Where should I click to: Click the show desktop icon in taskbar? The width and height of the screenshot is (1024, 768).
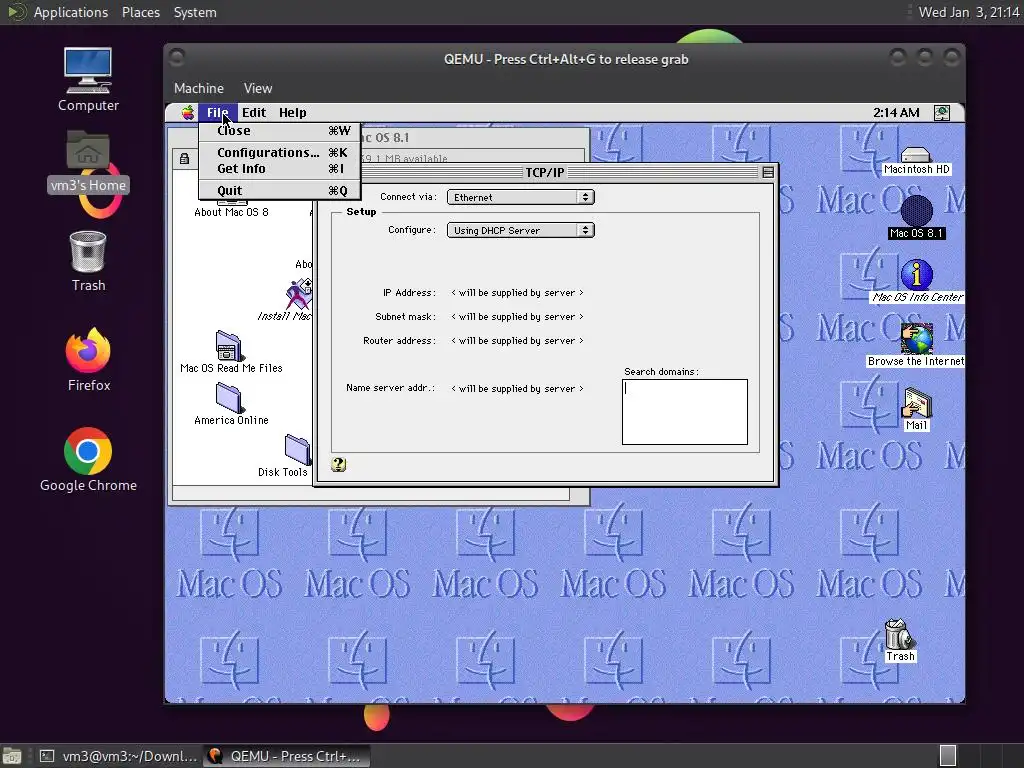point(11,756)
